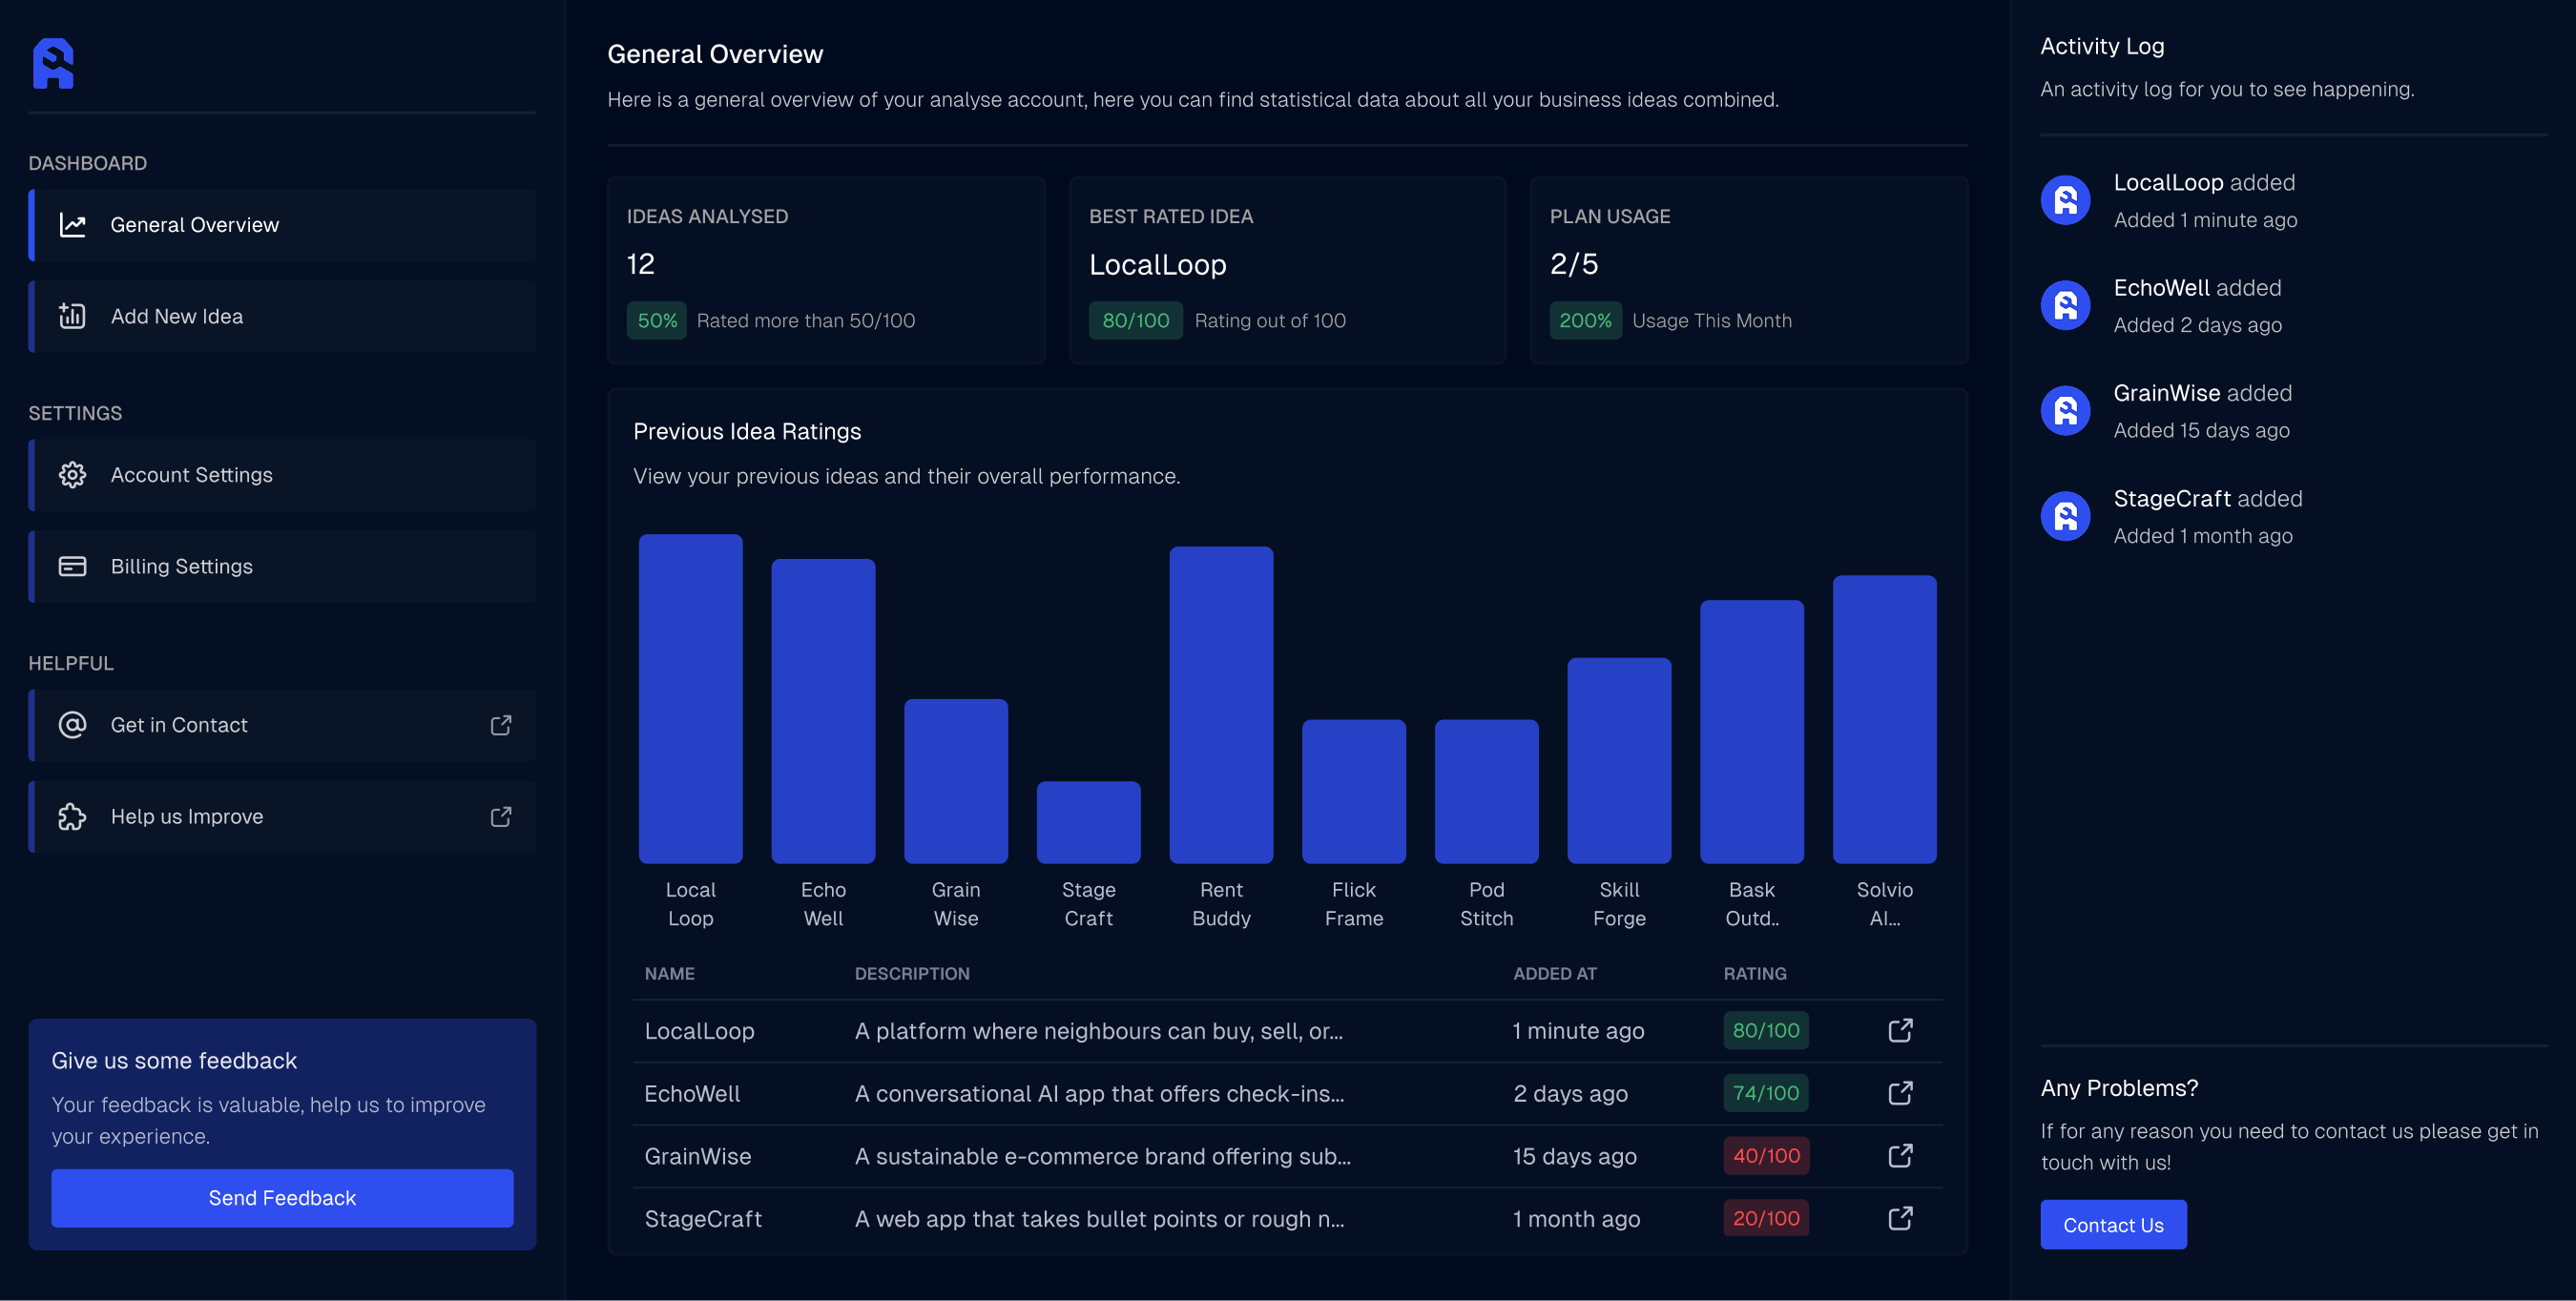Screen dimensions: 2576x1301
Task: Open the Account Settings gear icon
Action: tap(73, 475)
